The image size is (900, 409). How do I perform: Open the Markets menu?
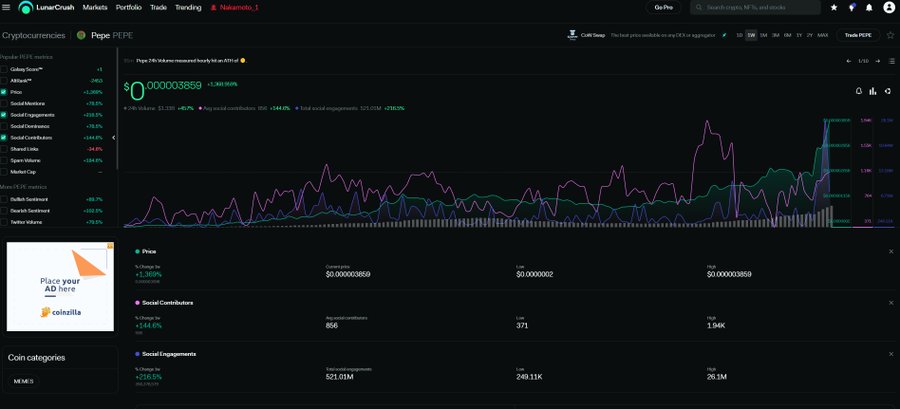pyautogui.click(x=95, y=7)
